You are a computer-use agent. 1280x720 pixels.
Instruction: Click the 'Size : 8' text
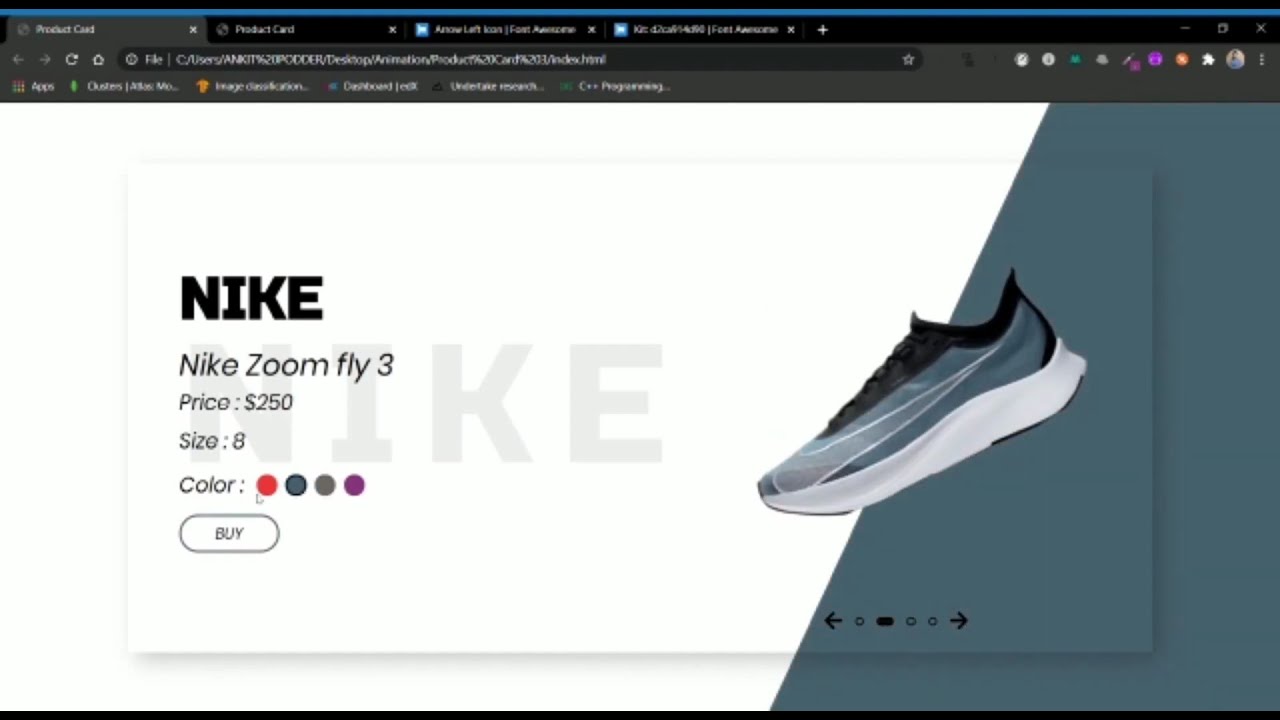(211, 441)
